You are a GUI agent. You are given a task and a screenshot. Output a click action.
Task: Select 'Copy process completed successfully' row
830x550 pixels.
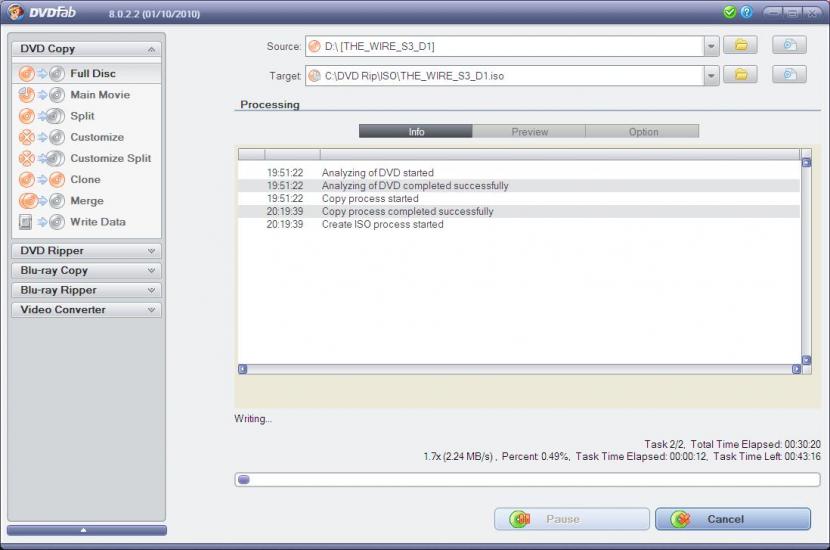(519, 211)
